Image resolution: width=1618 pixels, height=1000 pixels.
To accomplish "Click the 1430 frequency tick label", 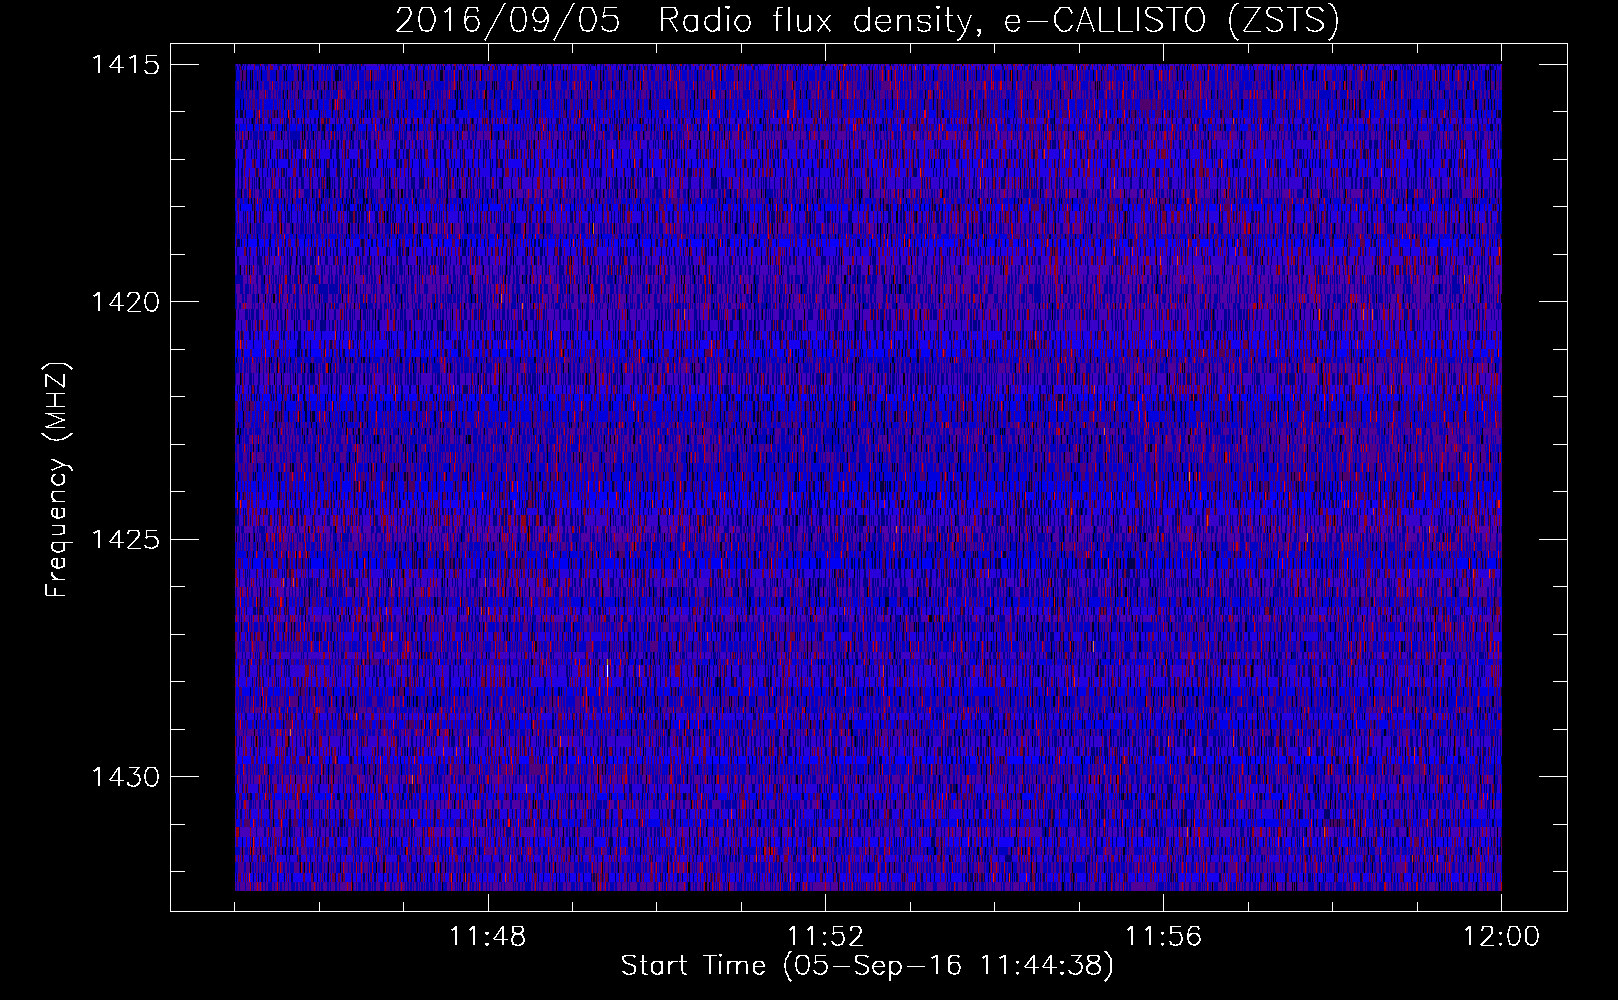I will 125,777.
